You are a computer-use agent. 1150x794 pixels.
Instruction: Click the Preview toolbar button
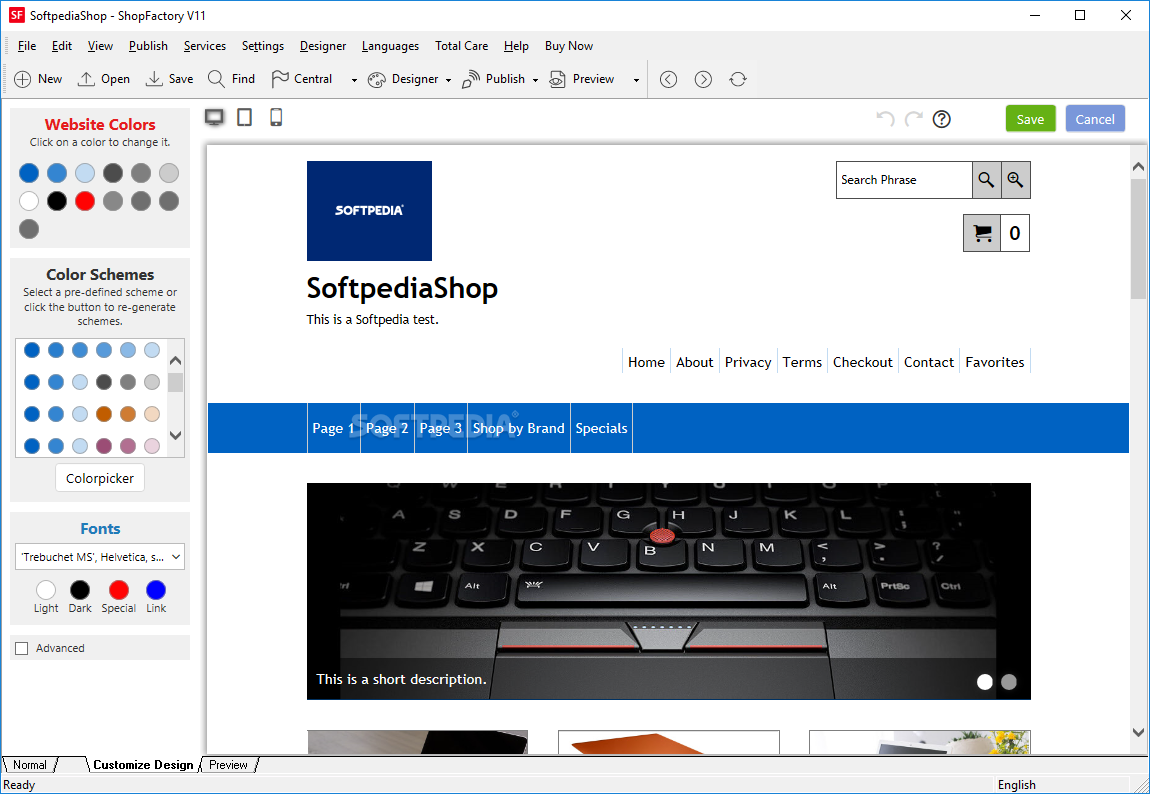click(582, 79)
